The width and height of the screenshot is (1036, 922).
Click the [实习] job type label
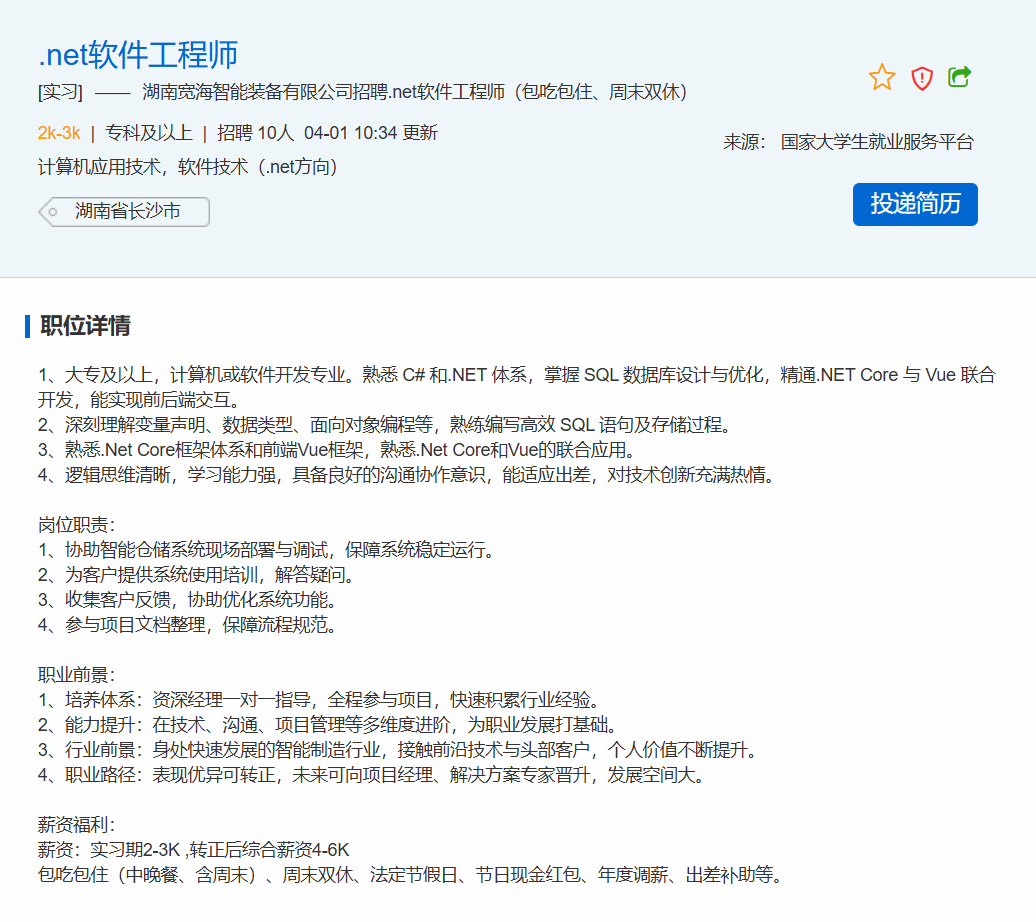[60, 92]
